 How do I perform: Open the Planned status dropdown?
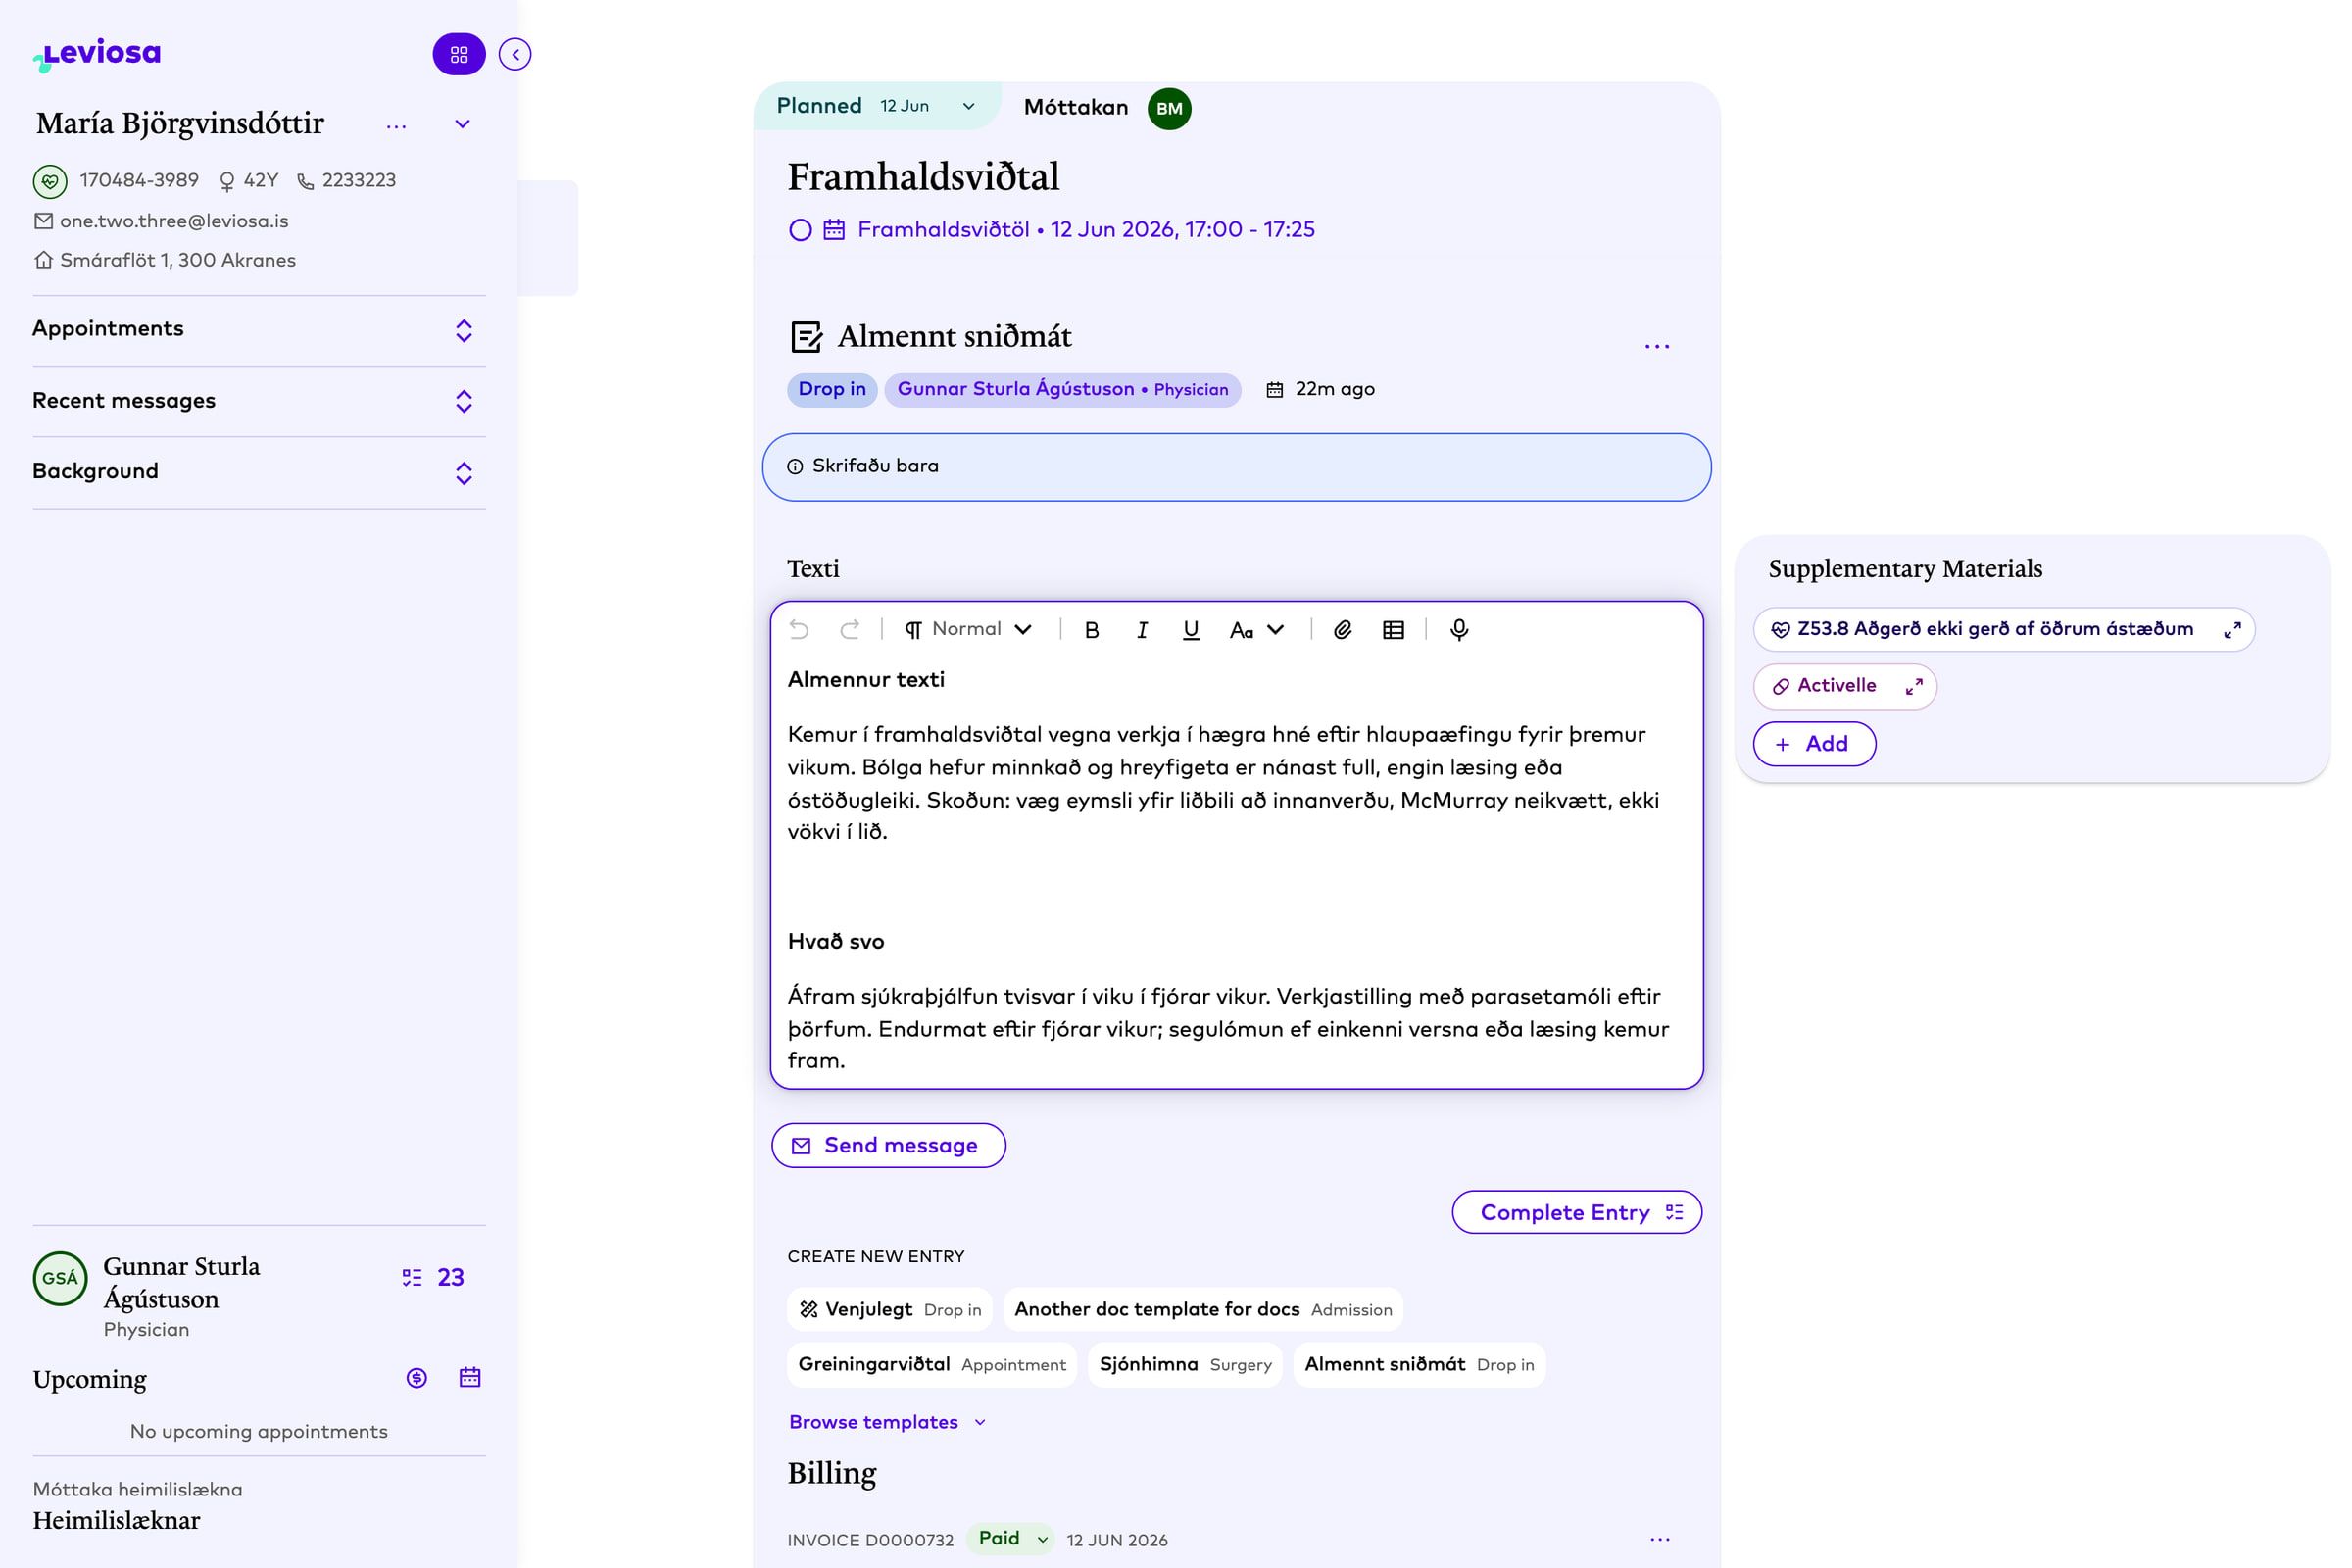point(876,106)
